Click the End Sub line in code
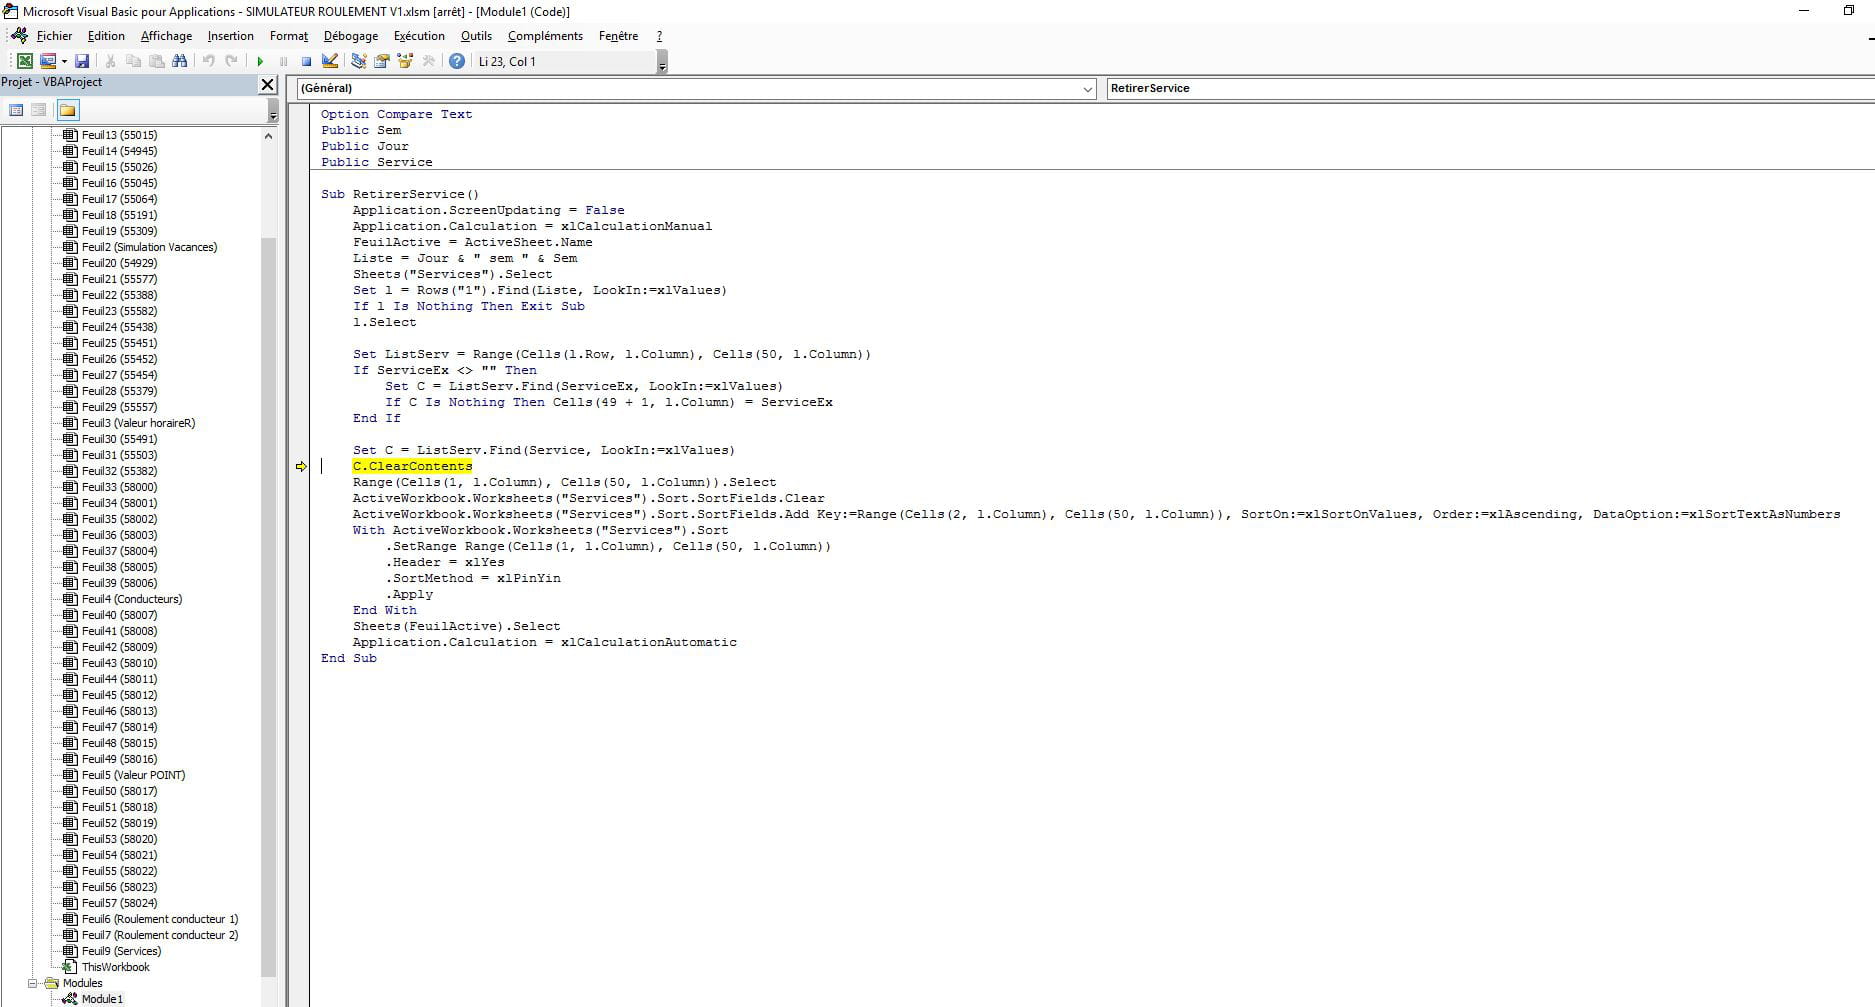Image resolution: width=1875 pixels, height=1007 pixels. [349, 658]
